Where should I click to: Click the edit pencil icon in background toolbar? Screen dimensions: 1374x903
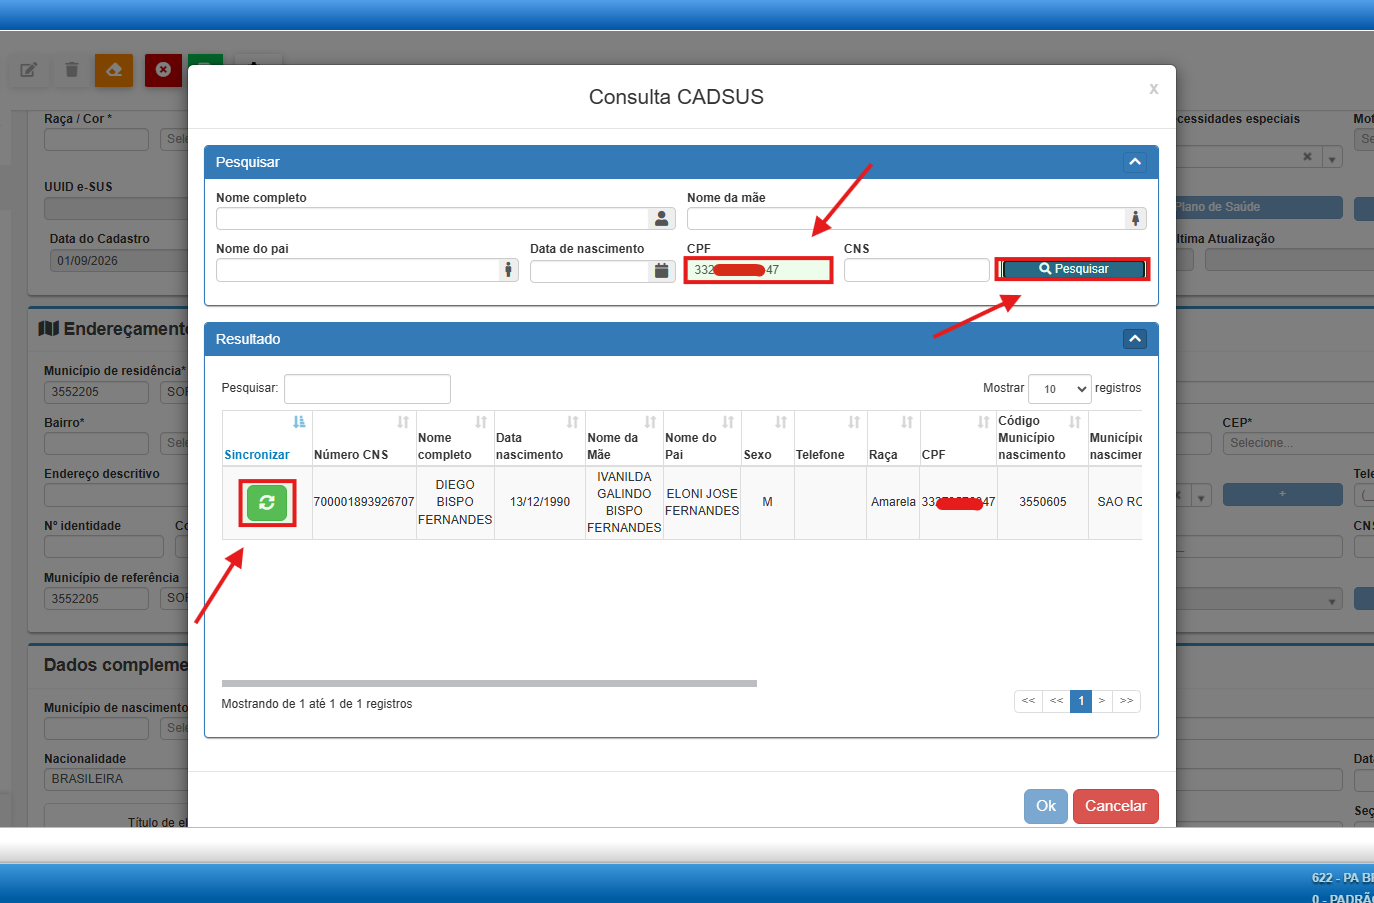29,70
